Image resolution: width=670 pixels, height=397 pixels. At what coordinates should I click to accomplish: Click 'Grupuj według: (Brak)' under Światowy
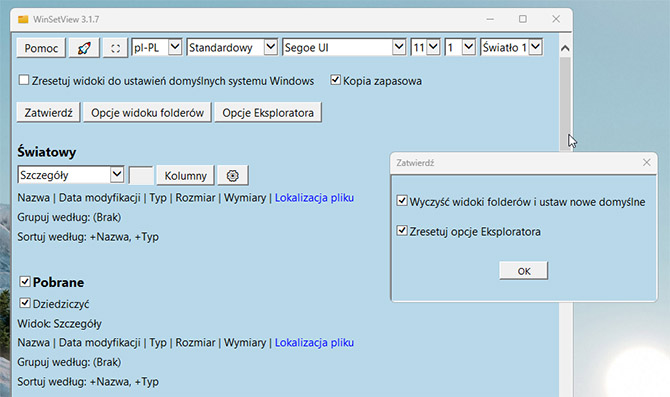[x=69, y=218]
